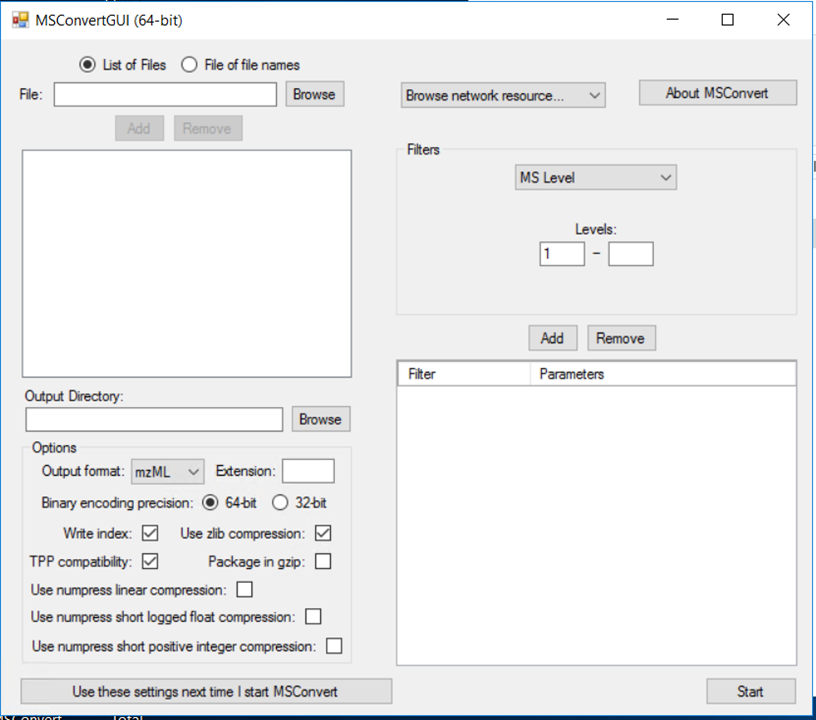Viewport: 816px width, 720px height.
Task: Uncheck the Write index checkbox
Action: pos(150,533)
